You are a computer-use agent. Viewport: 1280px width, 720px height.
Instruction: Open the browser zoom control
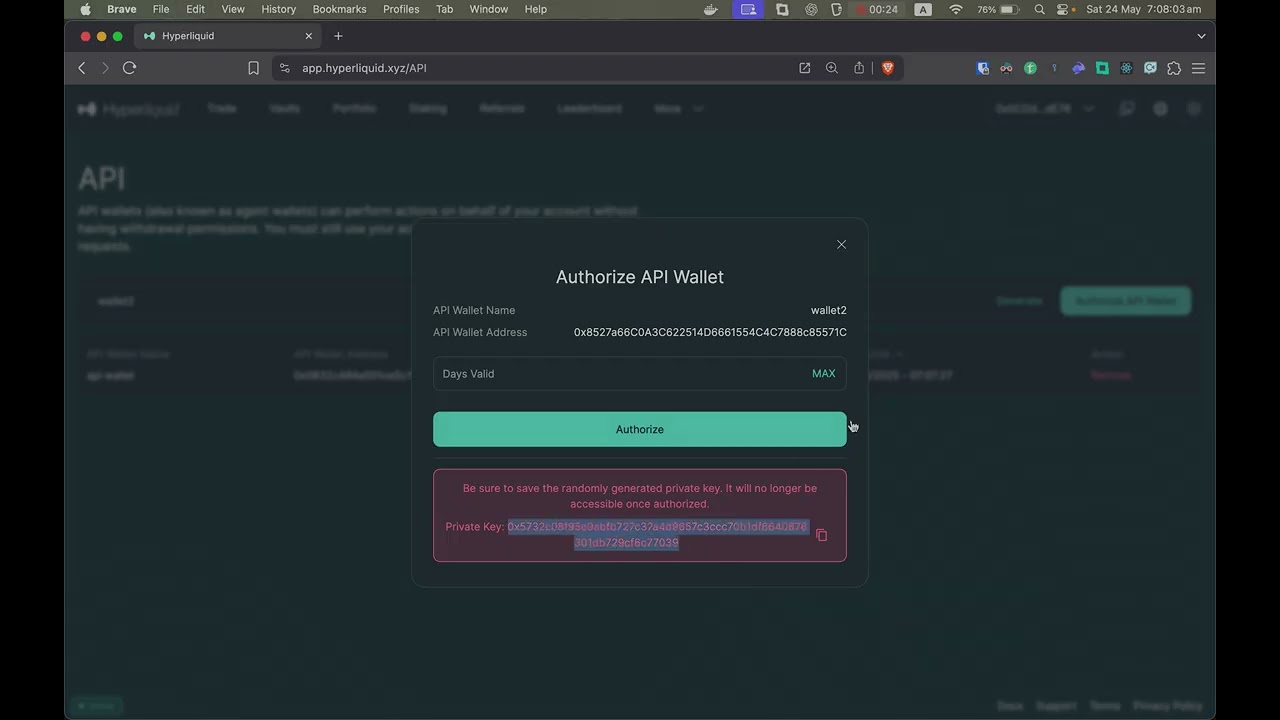coord(831,68)
